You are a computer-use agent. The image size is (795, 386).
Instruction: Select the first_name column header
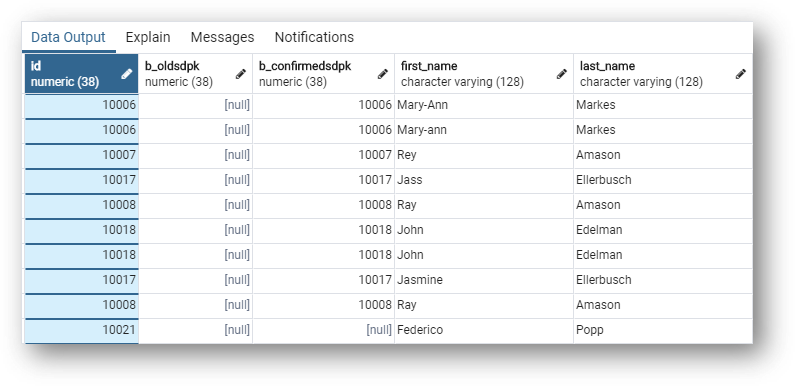point(484,74)
